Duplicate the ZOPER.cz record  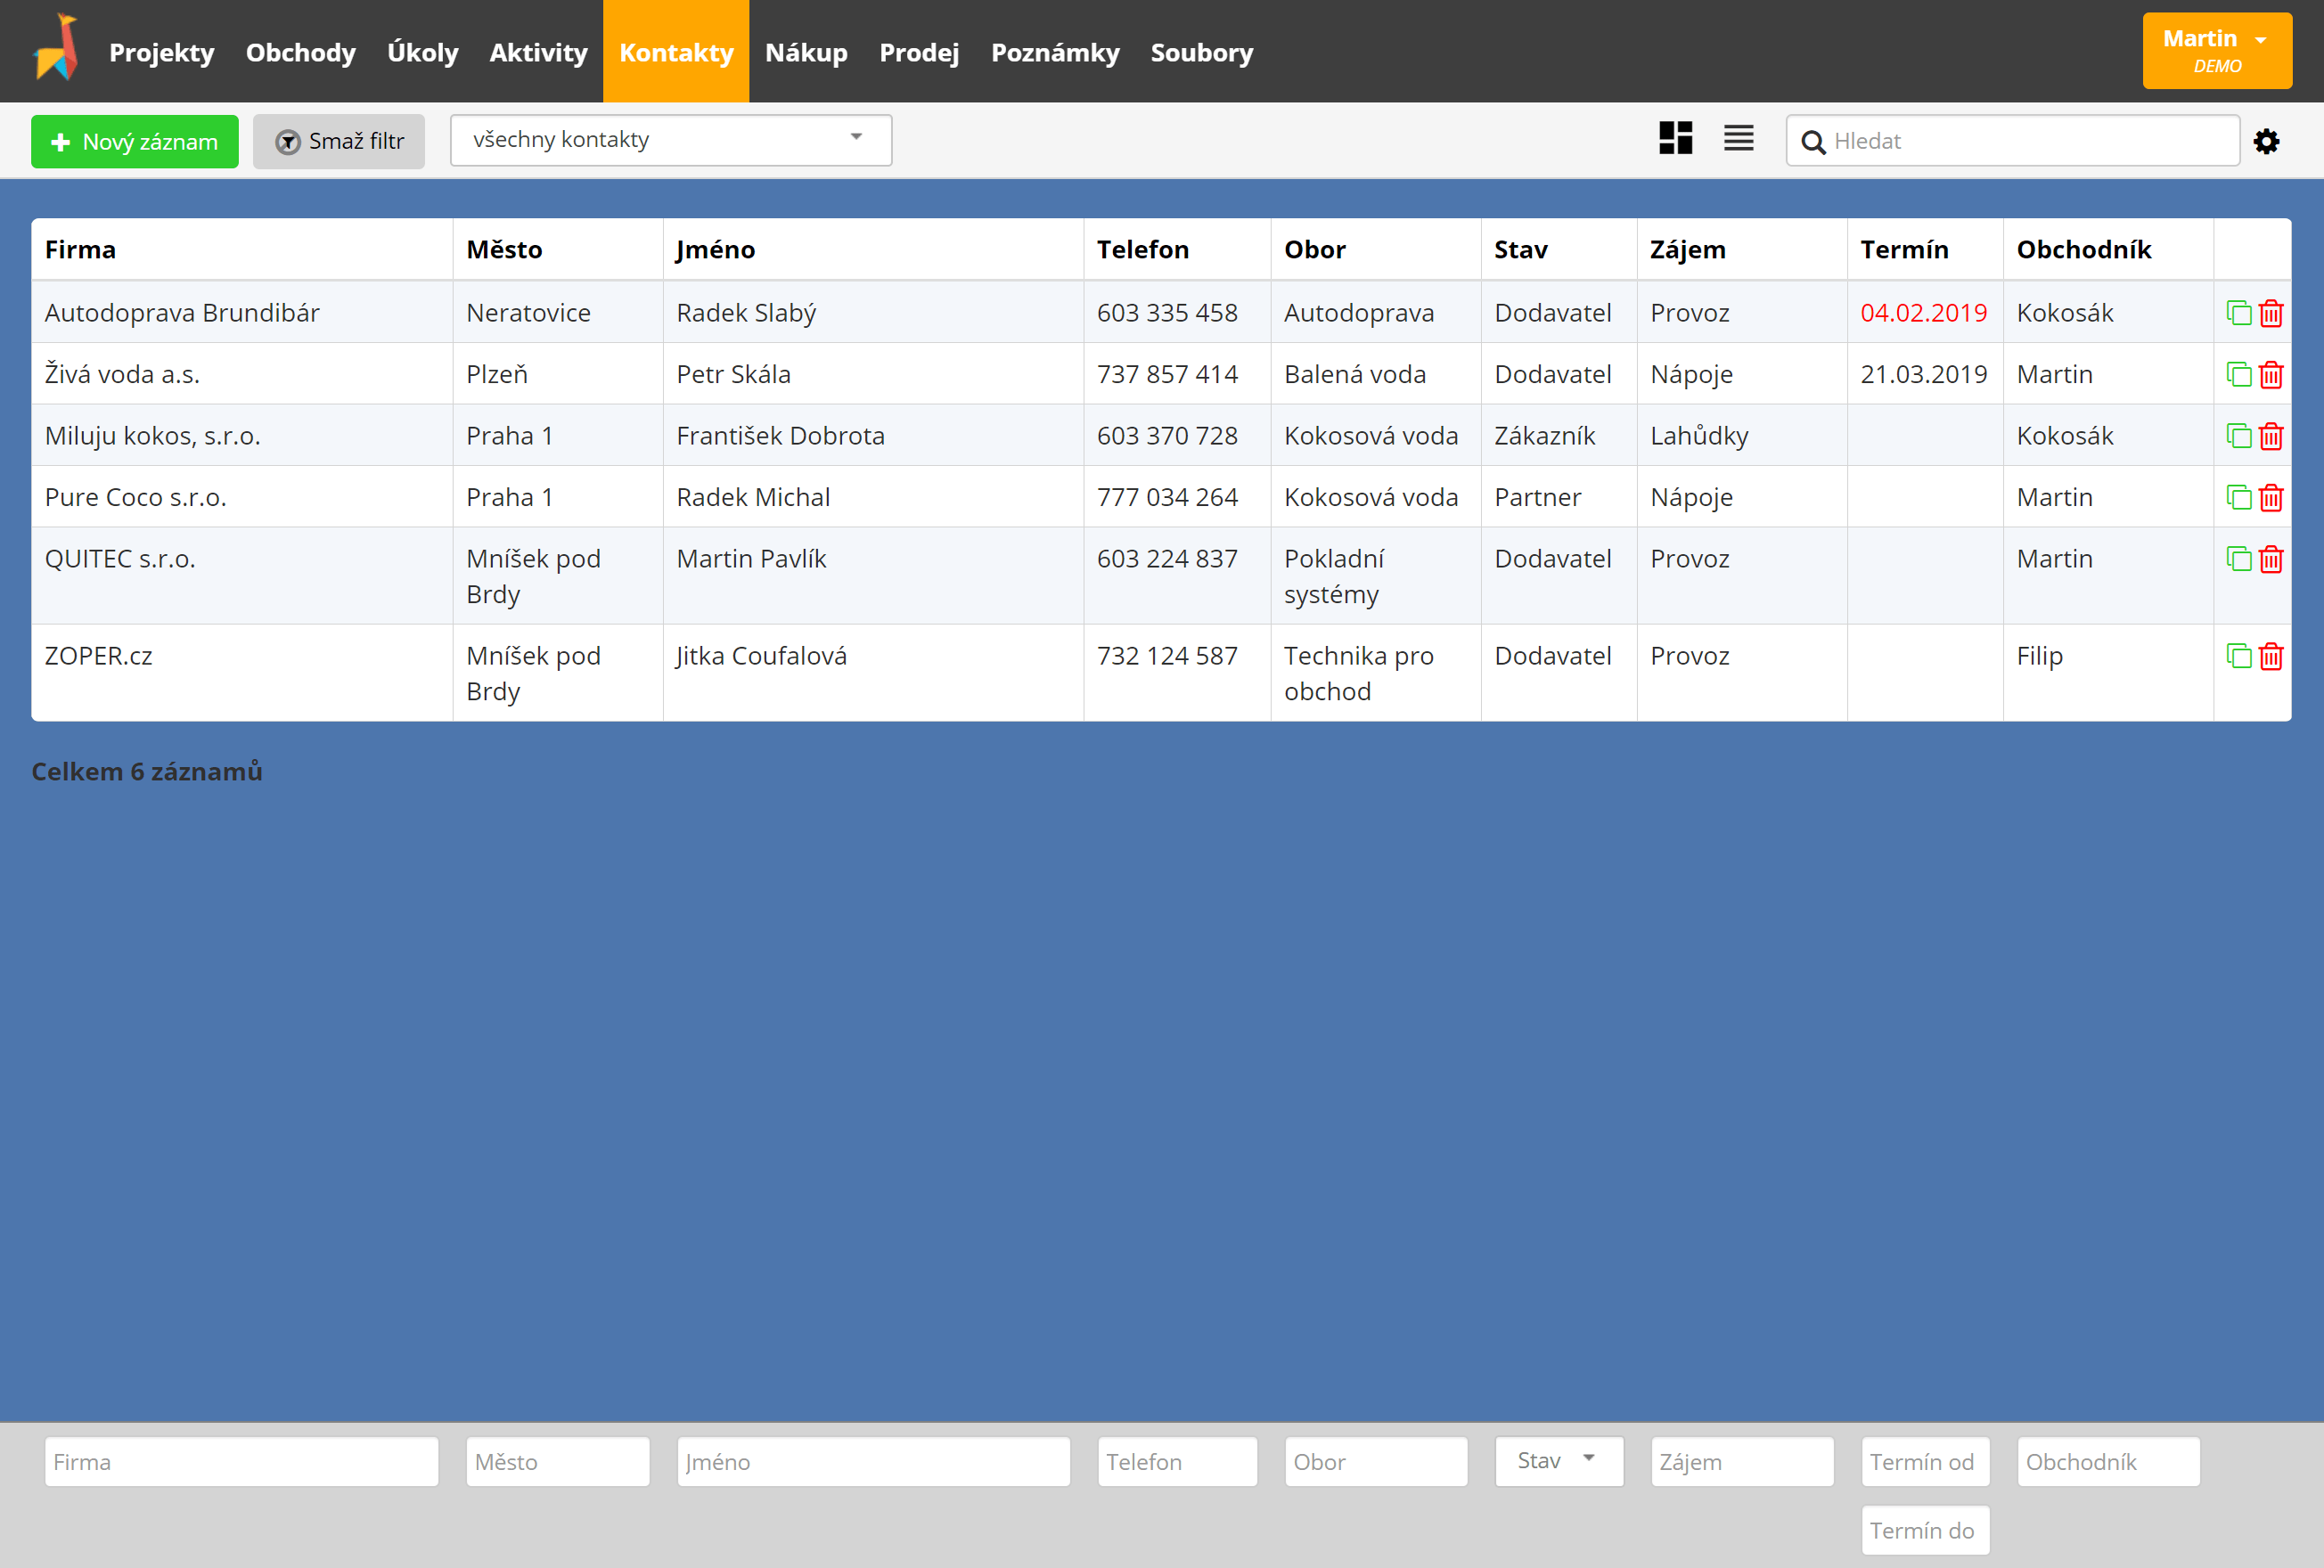tap(2238, 656)
